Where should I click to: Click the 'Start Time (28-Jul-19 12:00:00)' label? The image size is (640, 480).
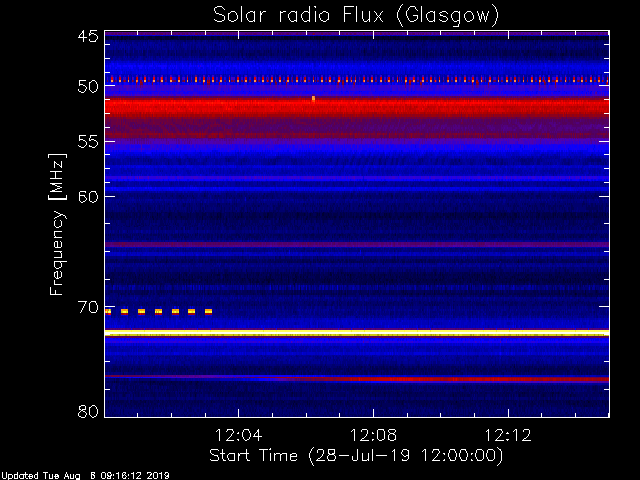[x=356, y=456]
